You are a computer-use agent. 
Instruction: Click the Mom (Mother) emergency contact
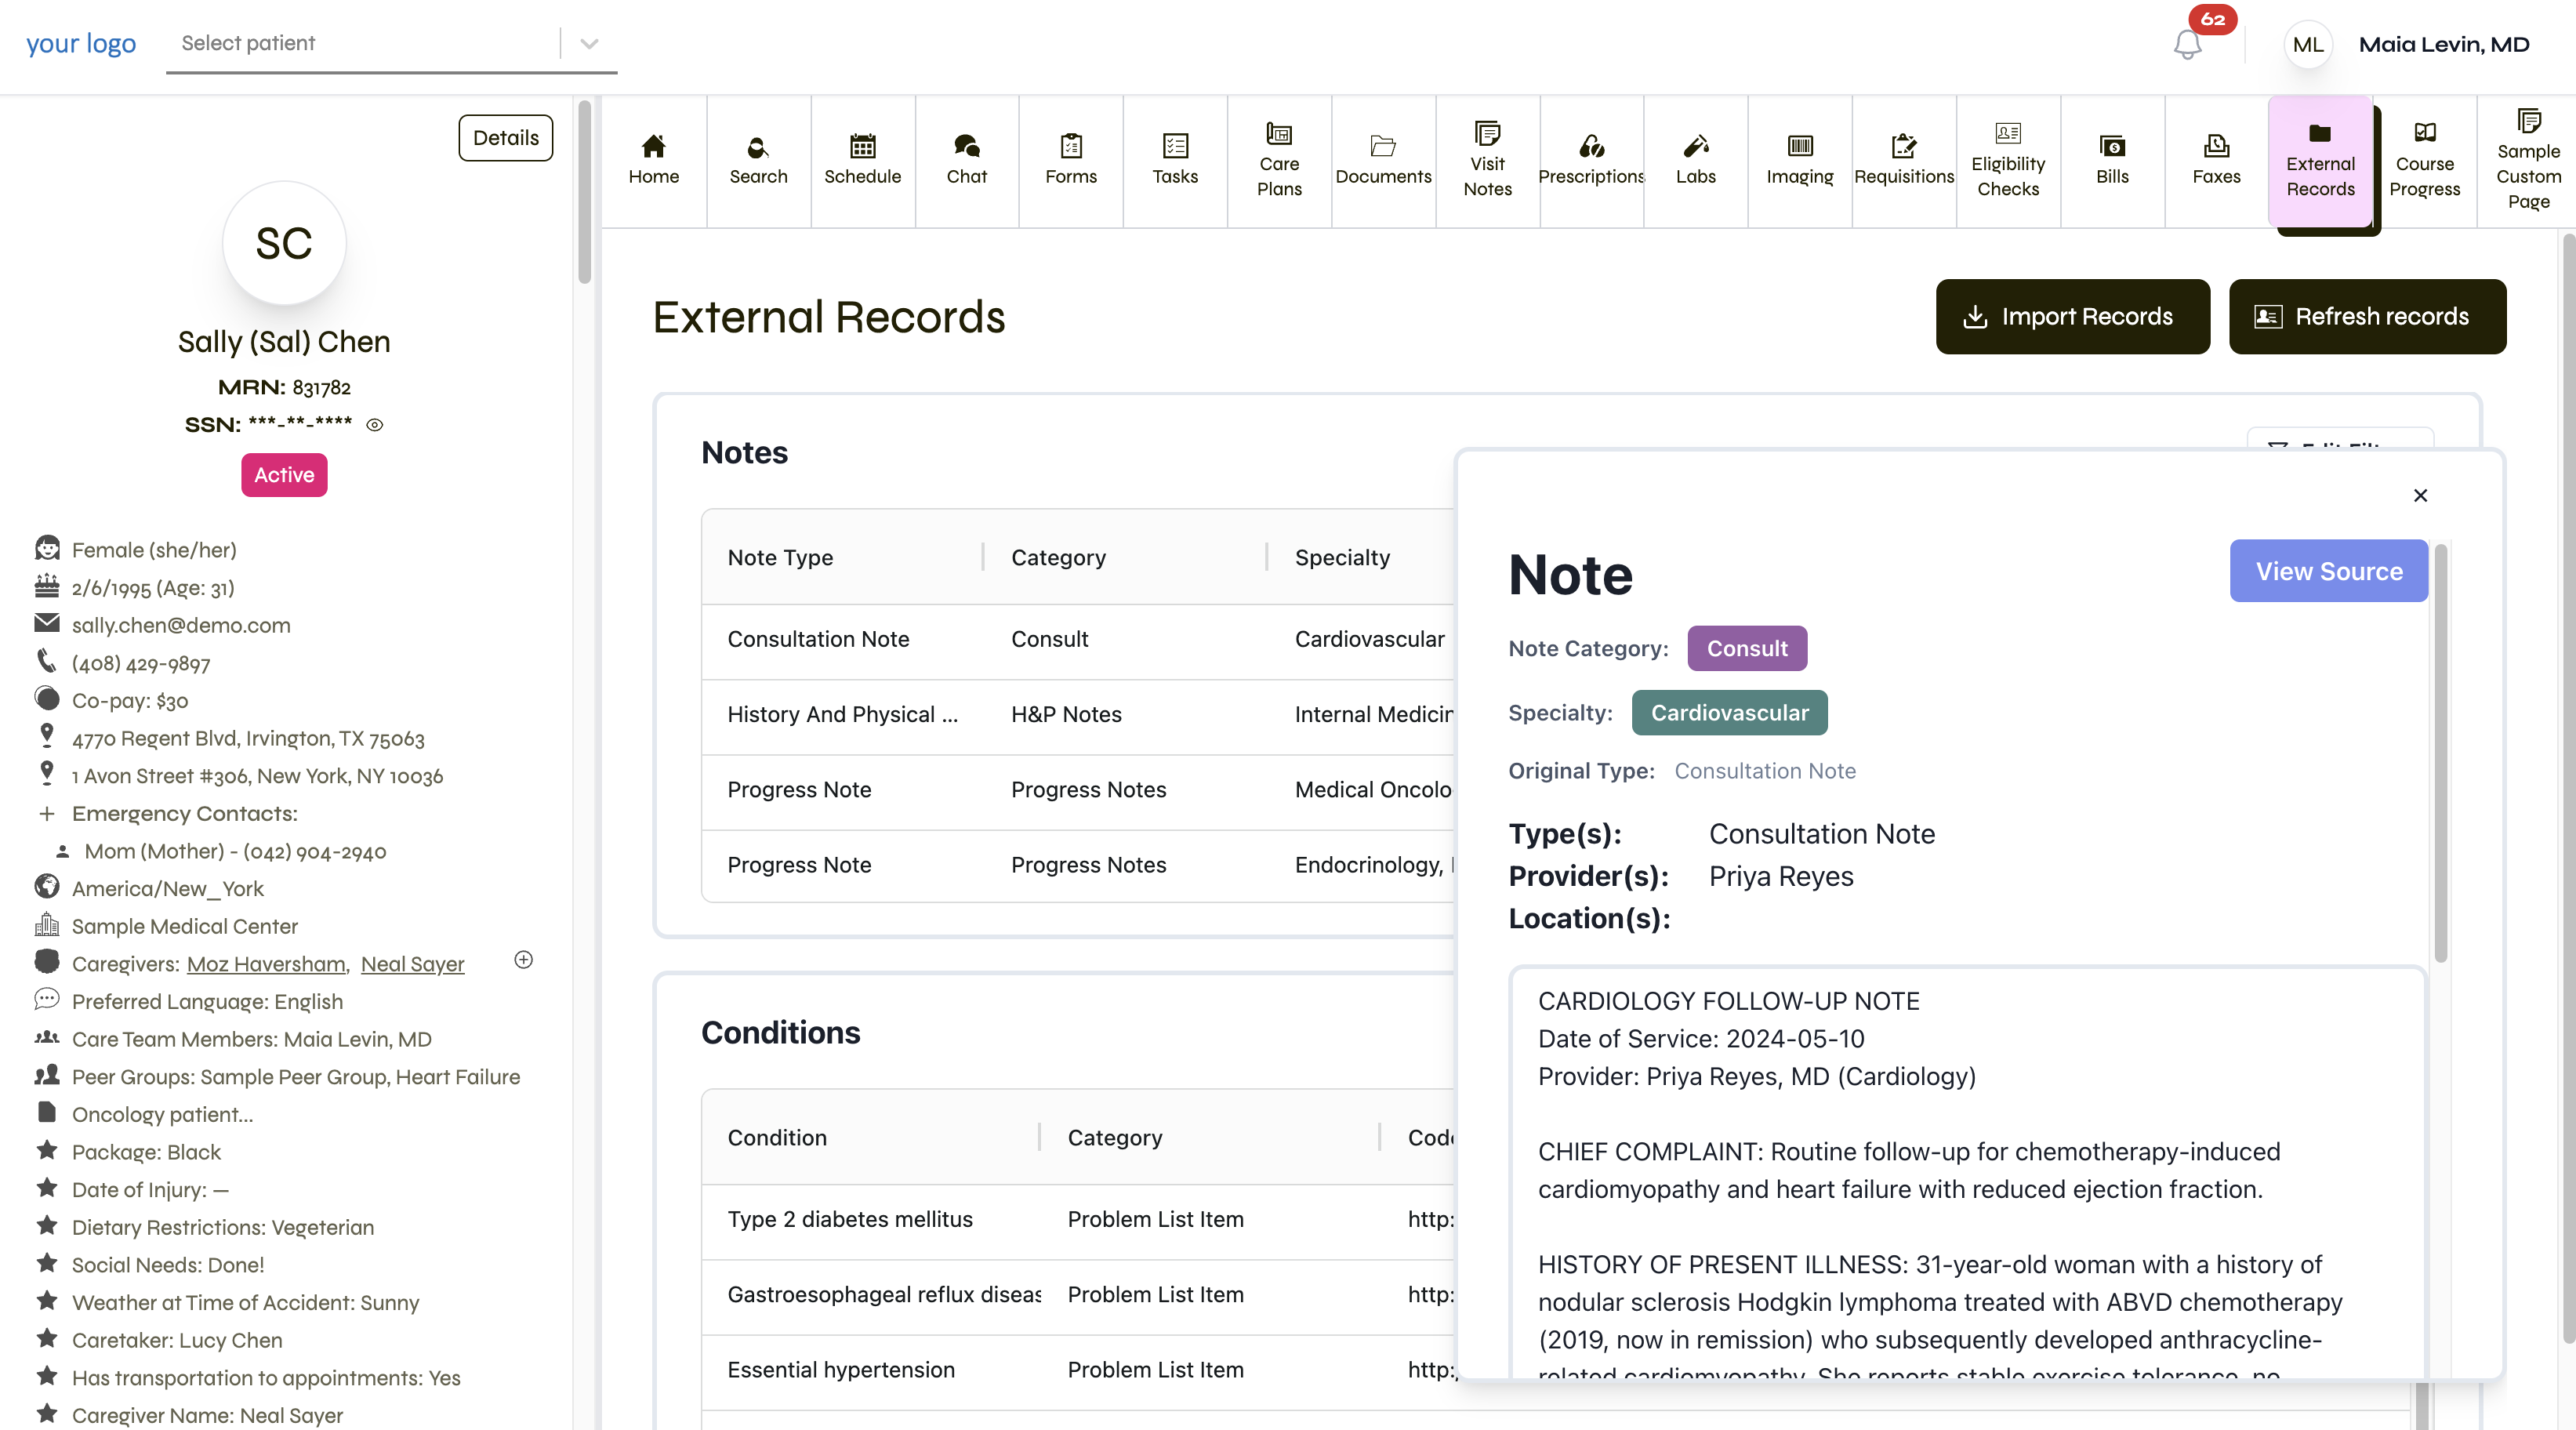pos(235,852)
